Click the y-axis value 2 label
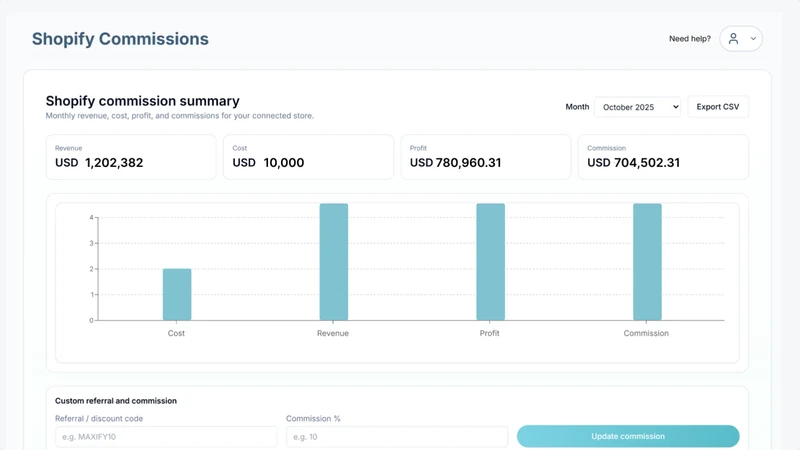 (x=91, y=269)
